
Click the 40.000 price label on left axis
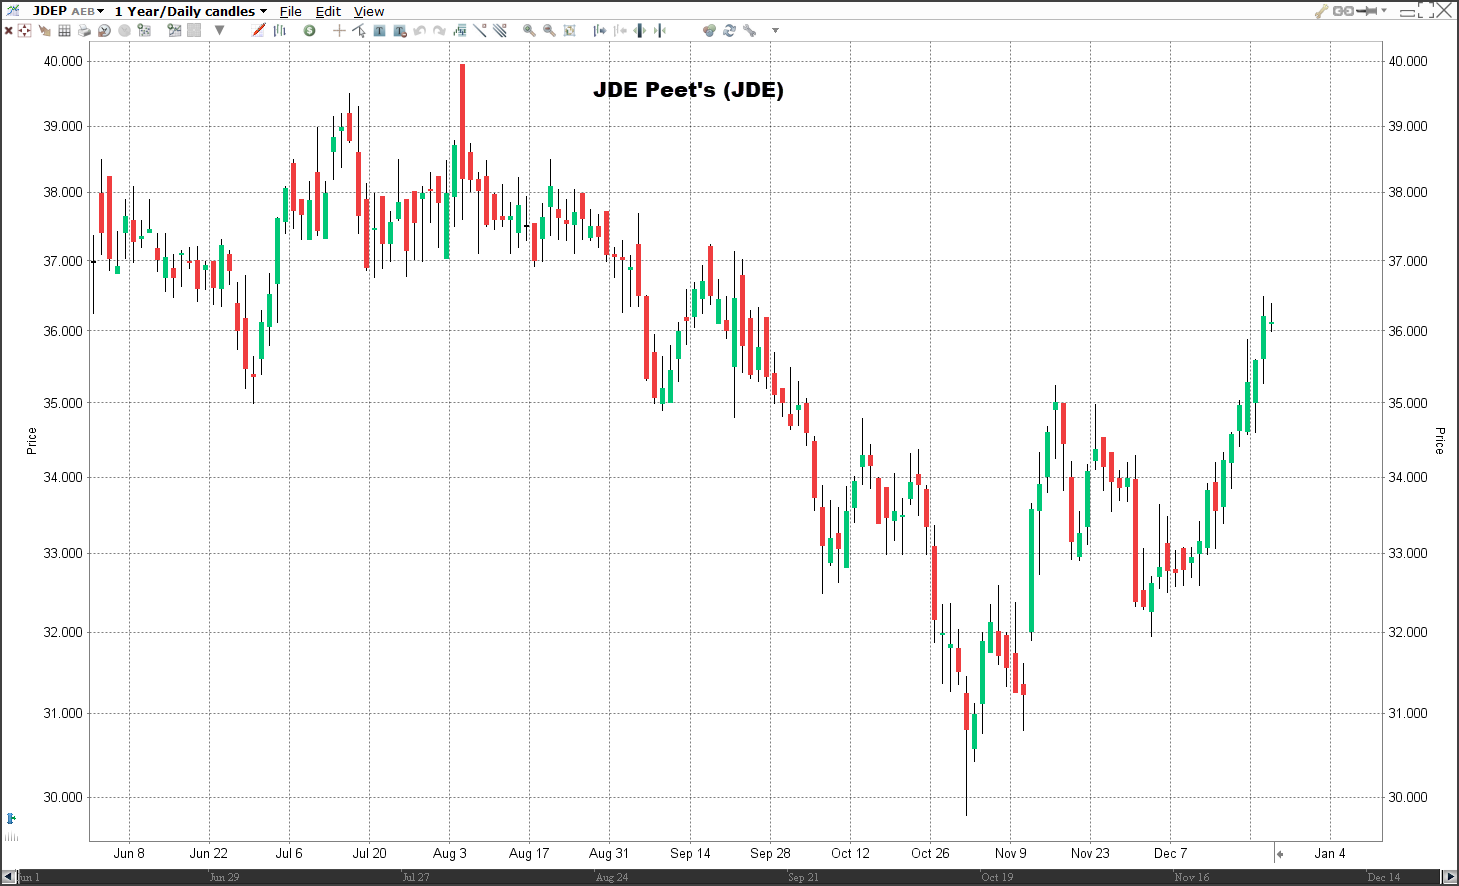(63, 61)
